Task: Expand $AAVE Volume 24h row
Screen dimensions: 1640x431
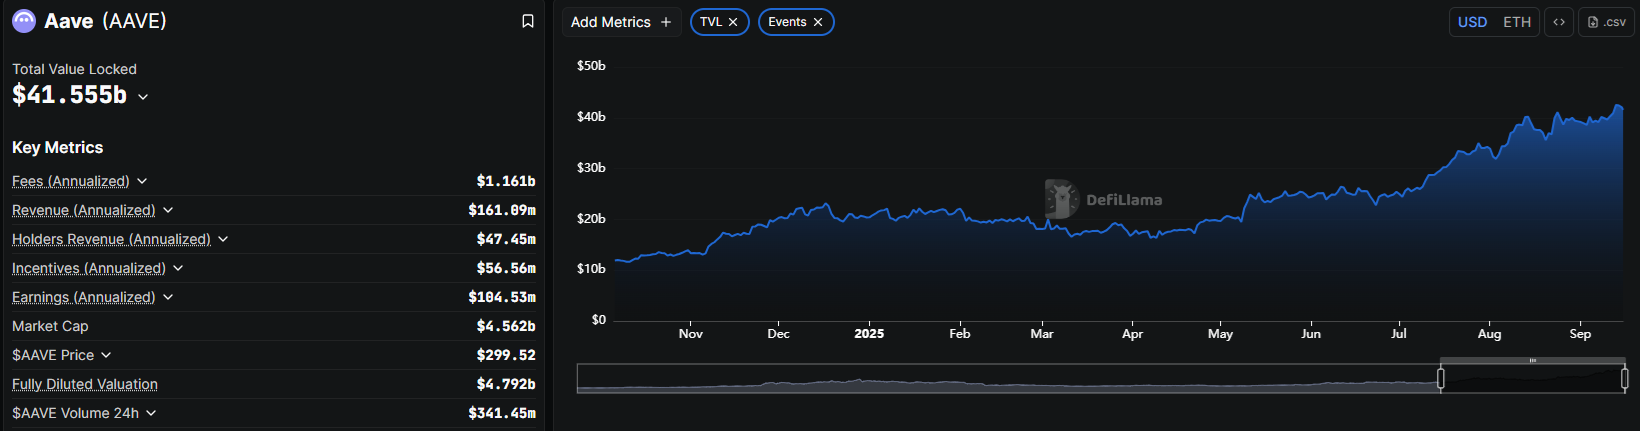Action: 151,413
